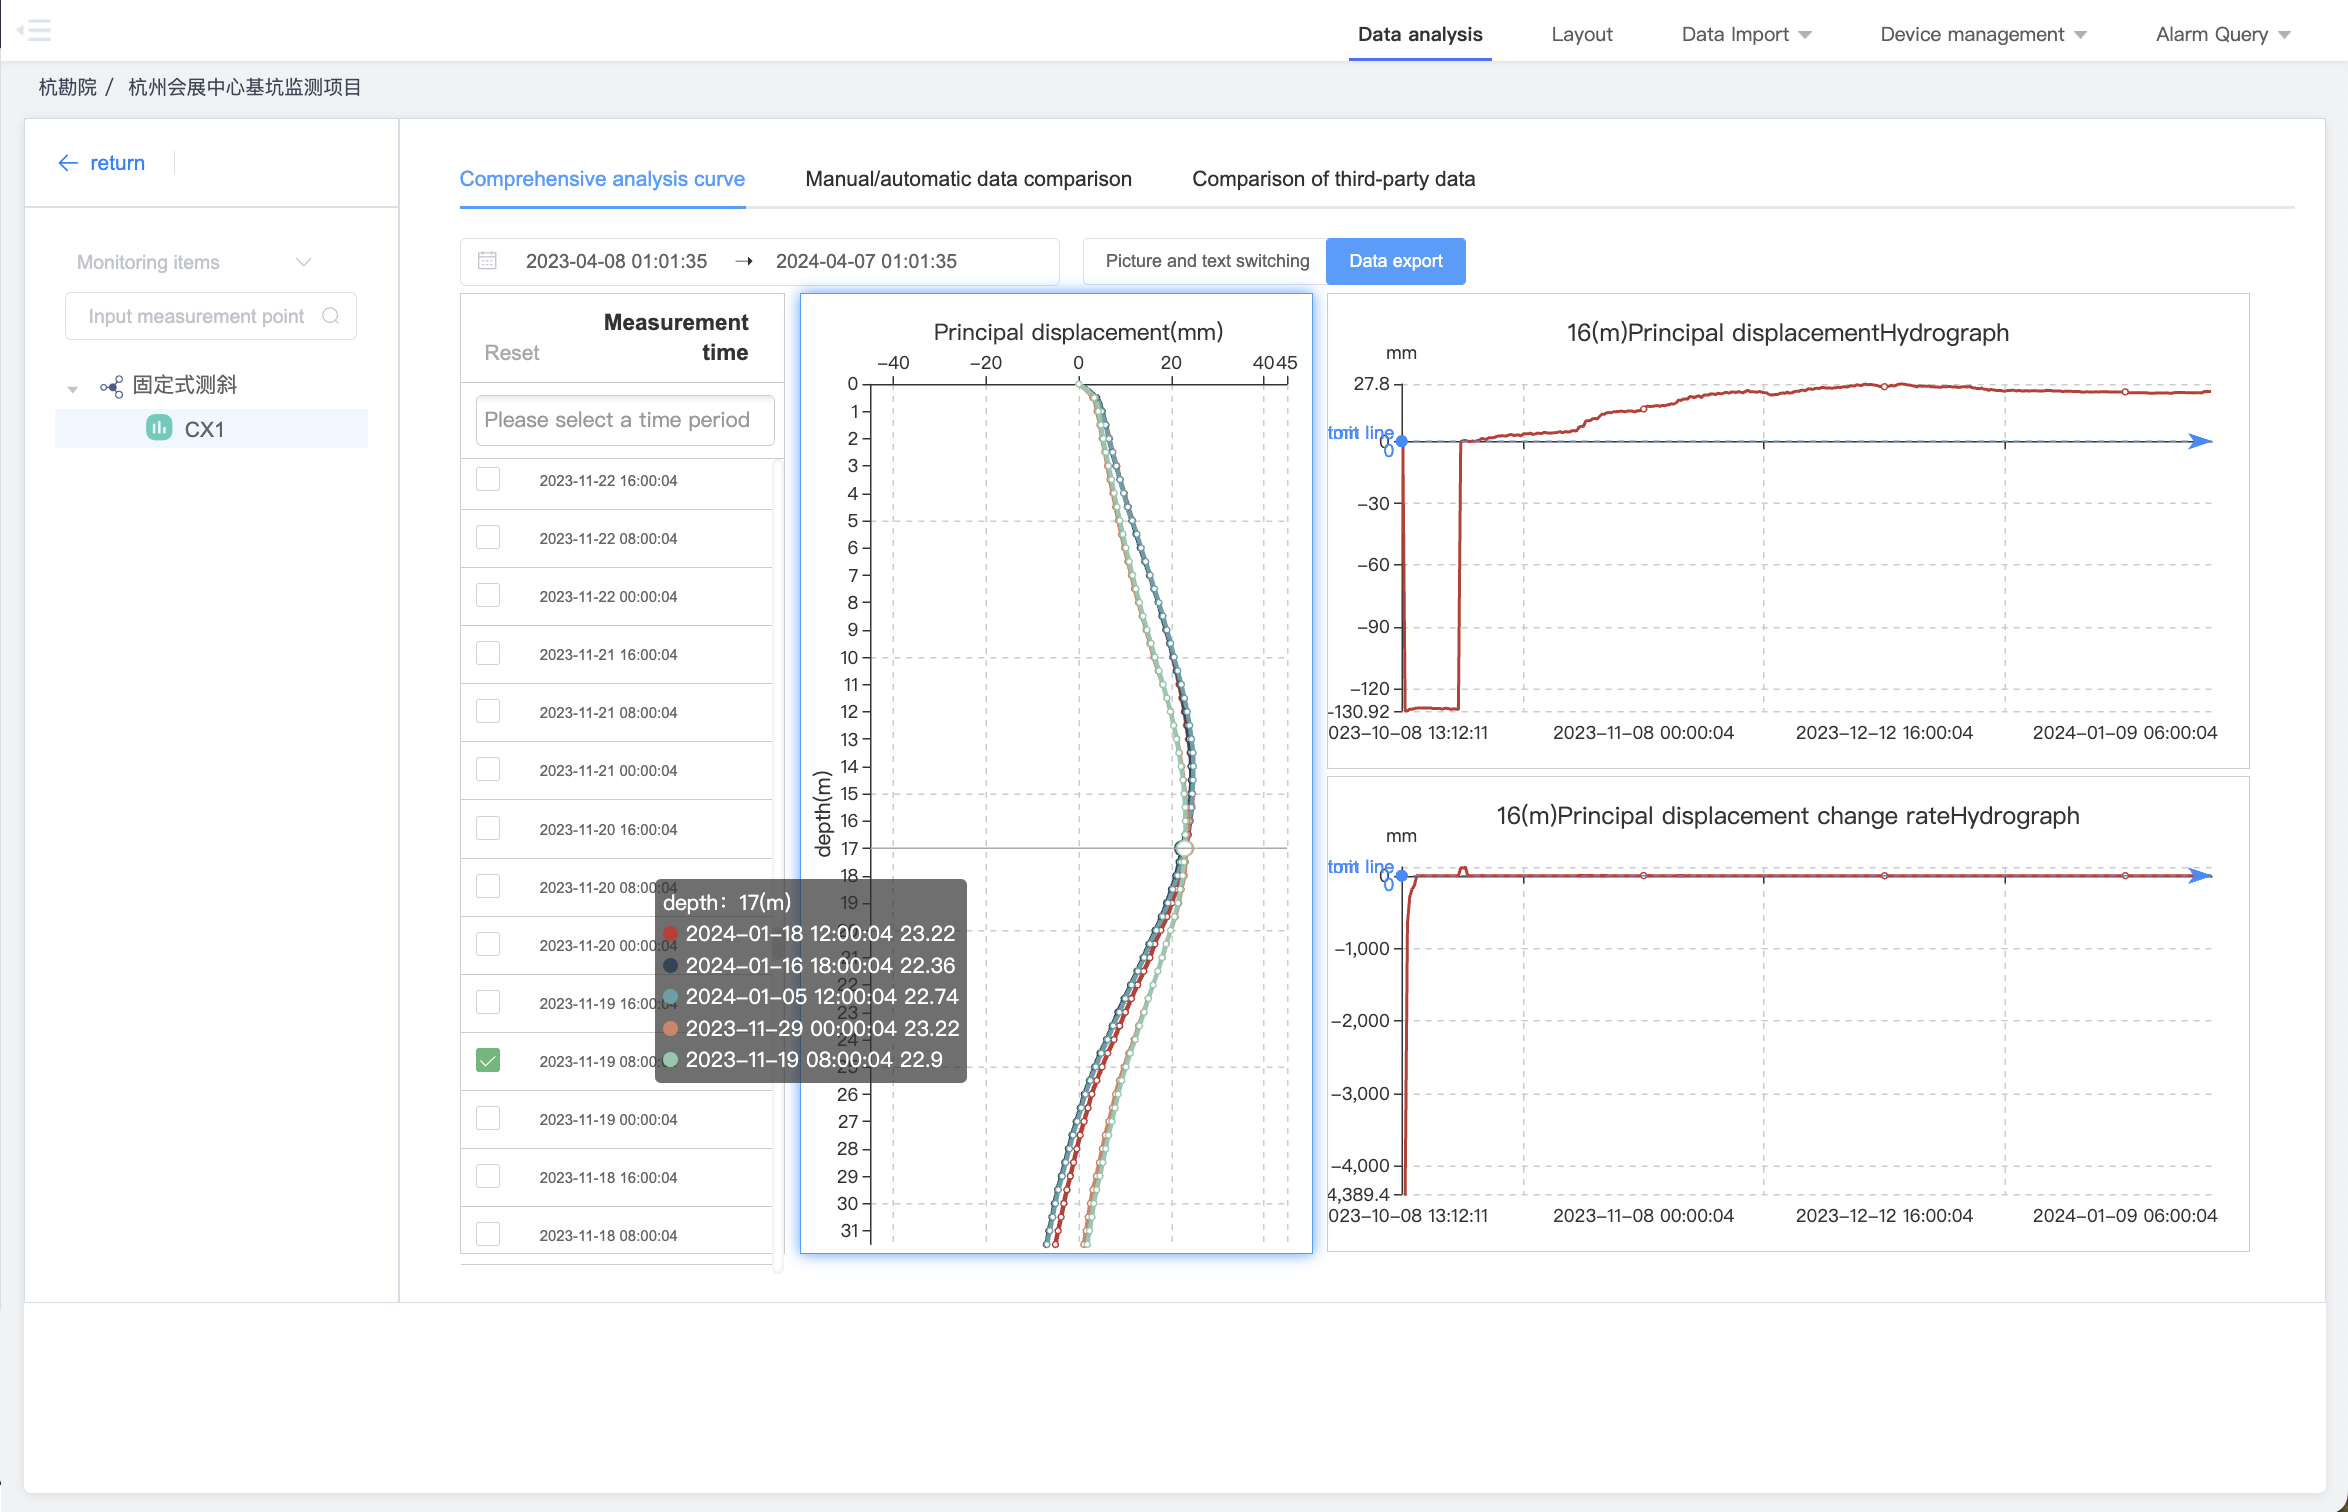Check the 2023-11-22 16:00:04 checkbox
Screen dimensions: 2348x1512
click(x=488, y=479)
